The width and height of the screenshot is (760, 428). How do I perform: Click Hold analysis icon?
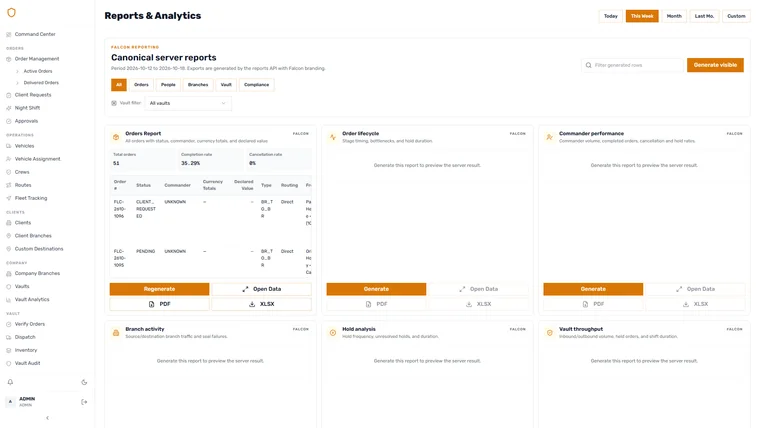click(333, 333)
